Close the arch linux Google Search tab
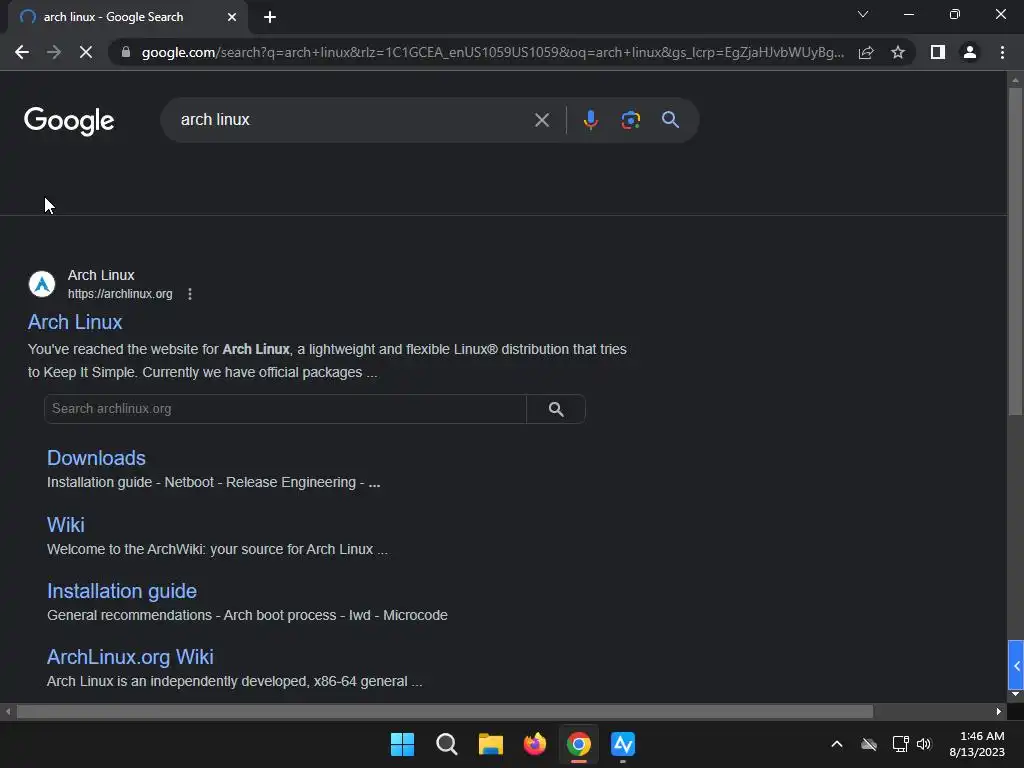 pyautogui.click(x=232, y=17)
